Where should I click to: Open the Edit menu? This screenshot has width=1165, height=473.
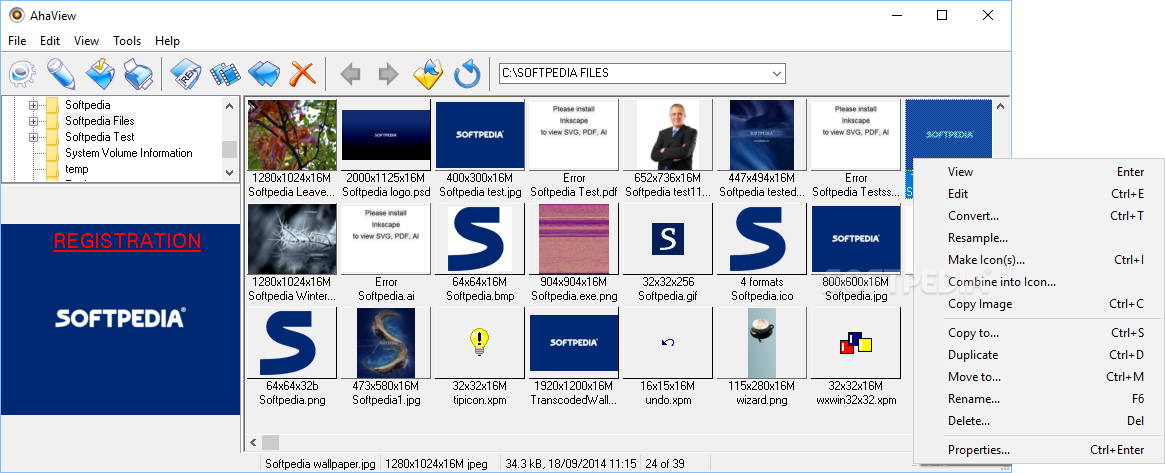click(x=50, y=41)
